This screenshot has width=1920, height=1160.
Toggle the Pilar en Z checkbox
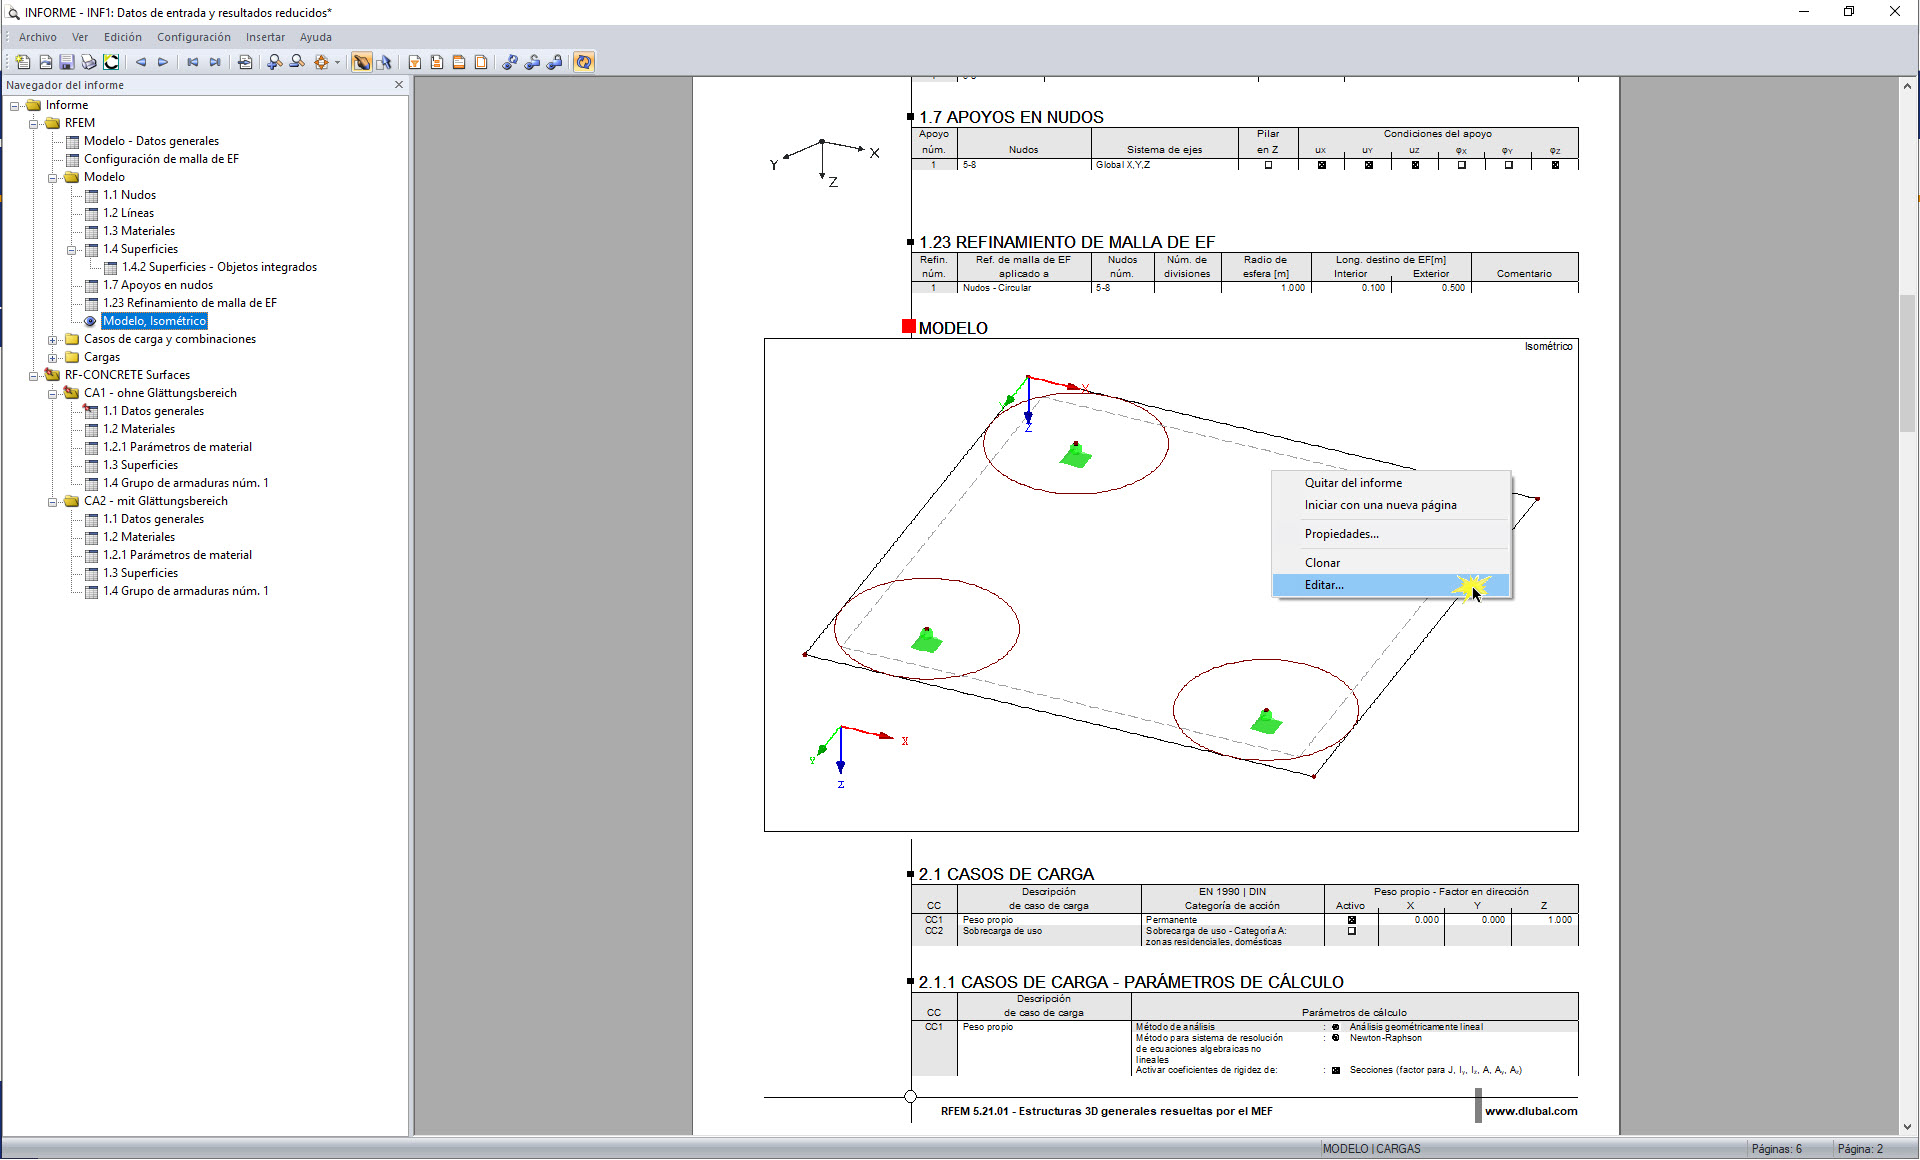[1268, 165]
